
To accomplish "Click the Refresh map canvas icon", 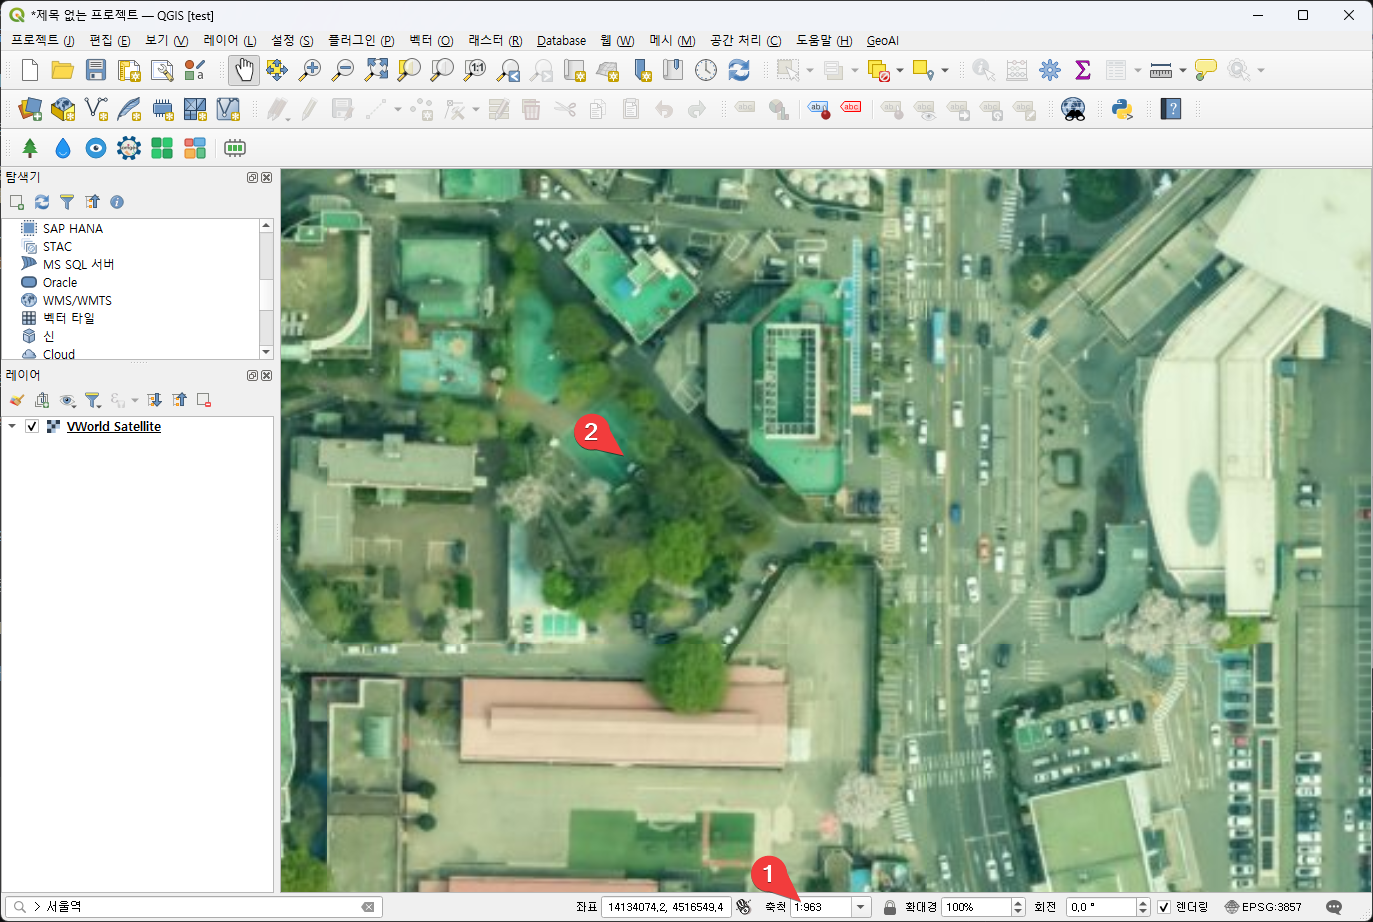I will pos(739,70).
